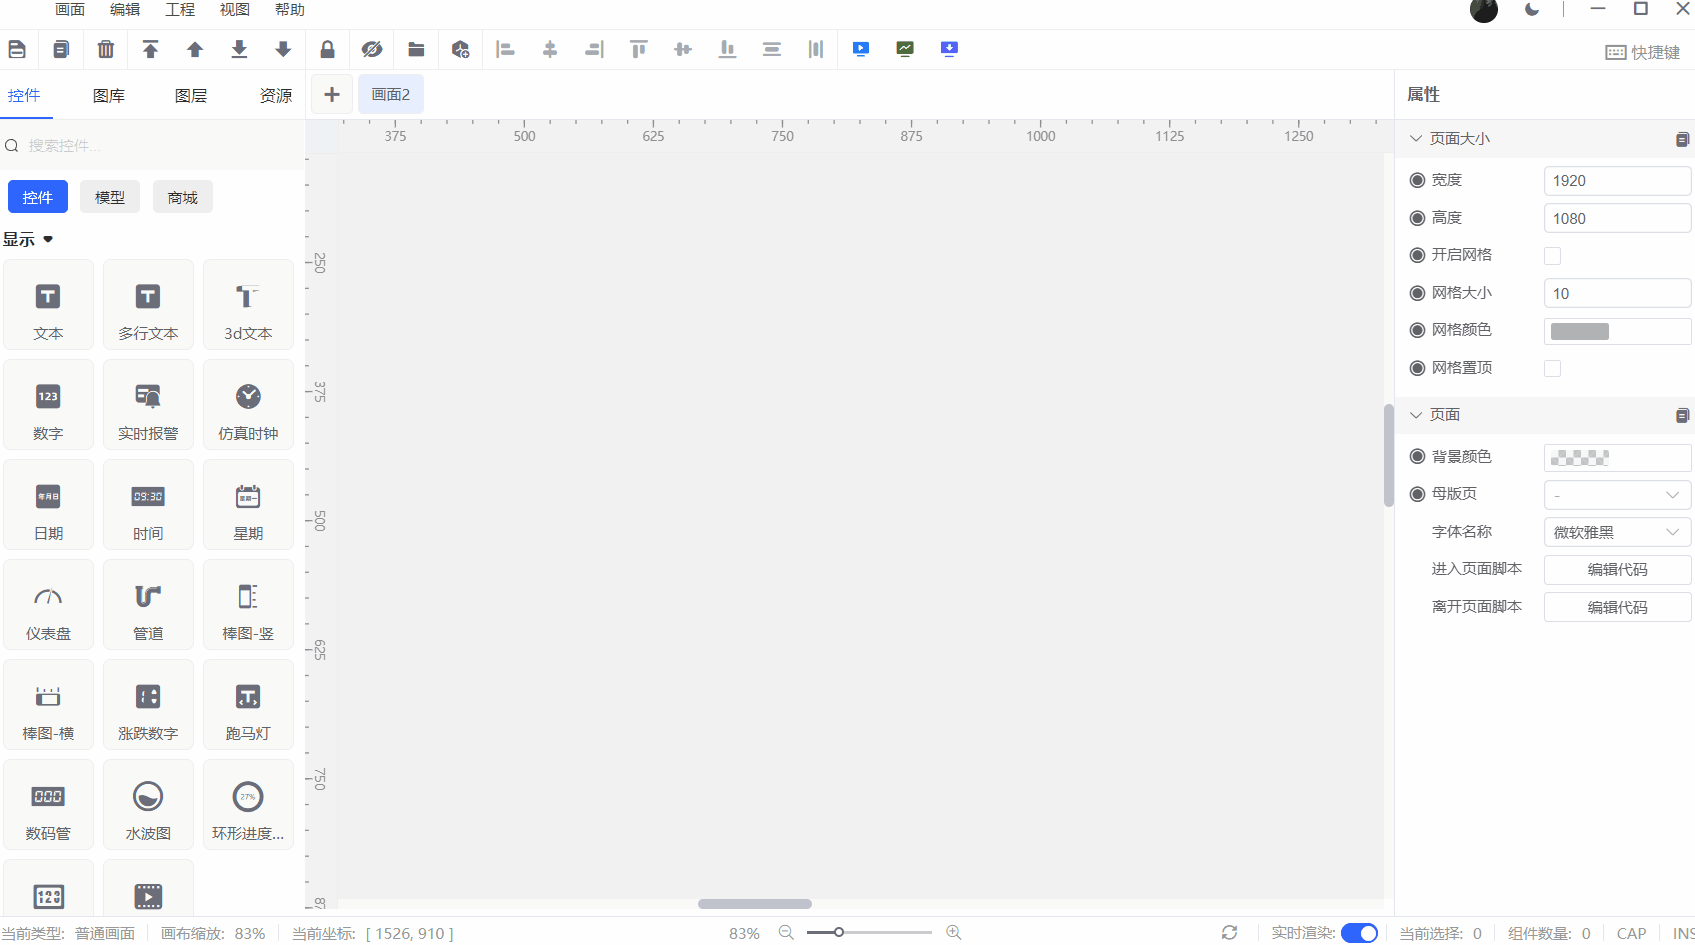Switch to the 图层 tab

190,95
